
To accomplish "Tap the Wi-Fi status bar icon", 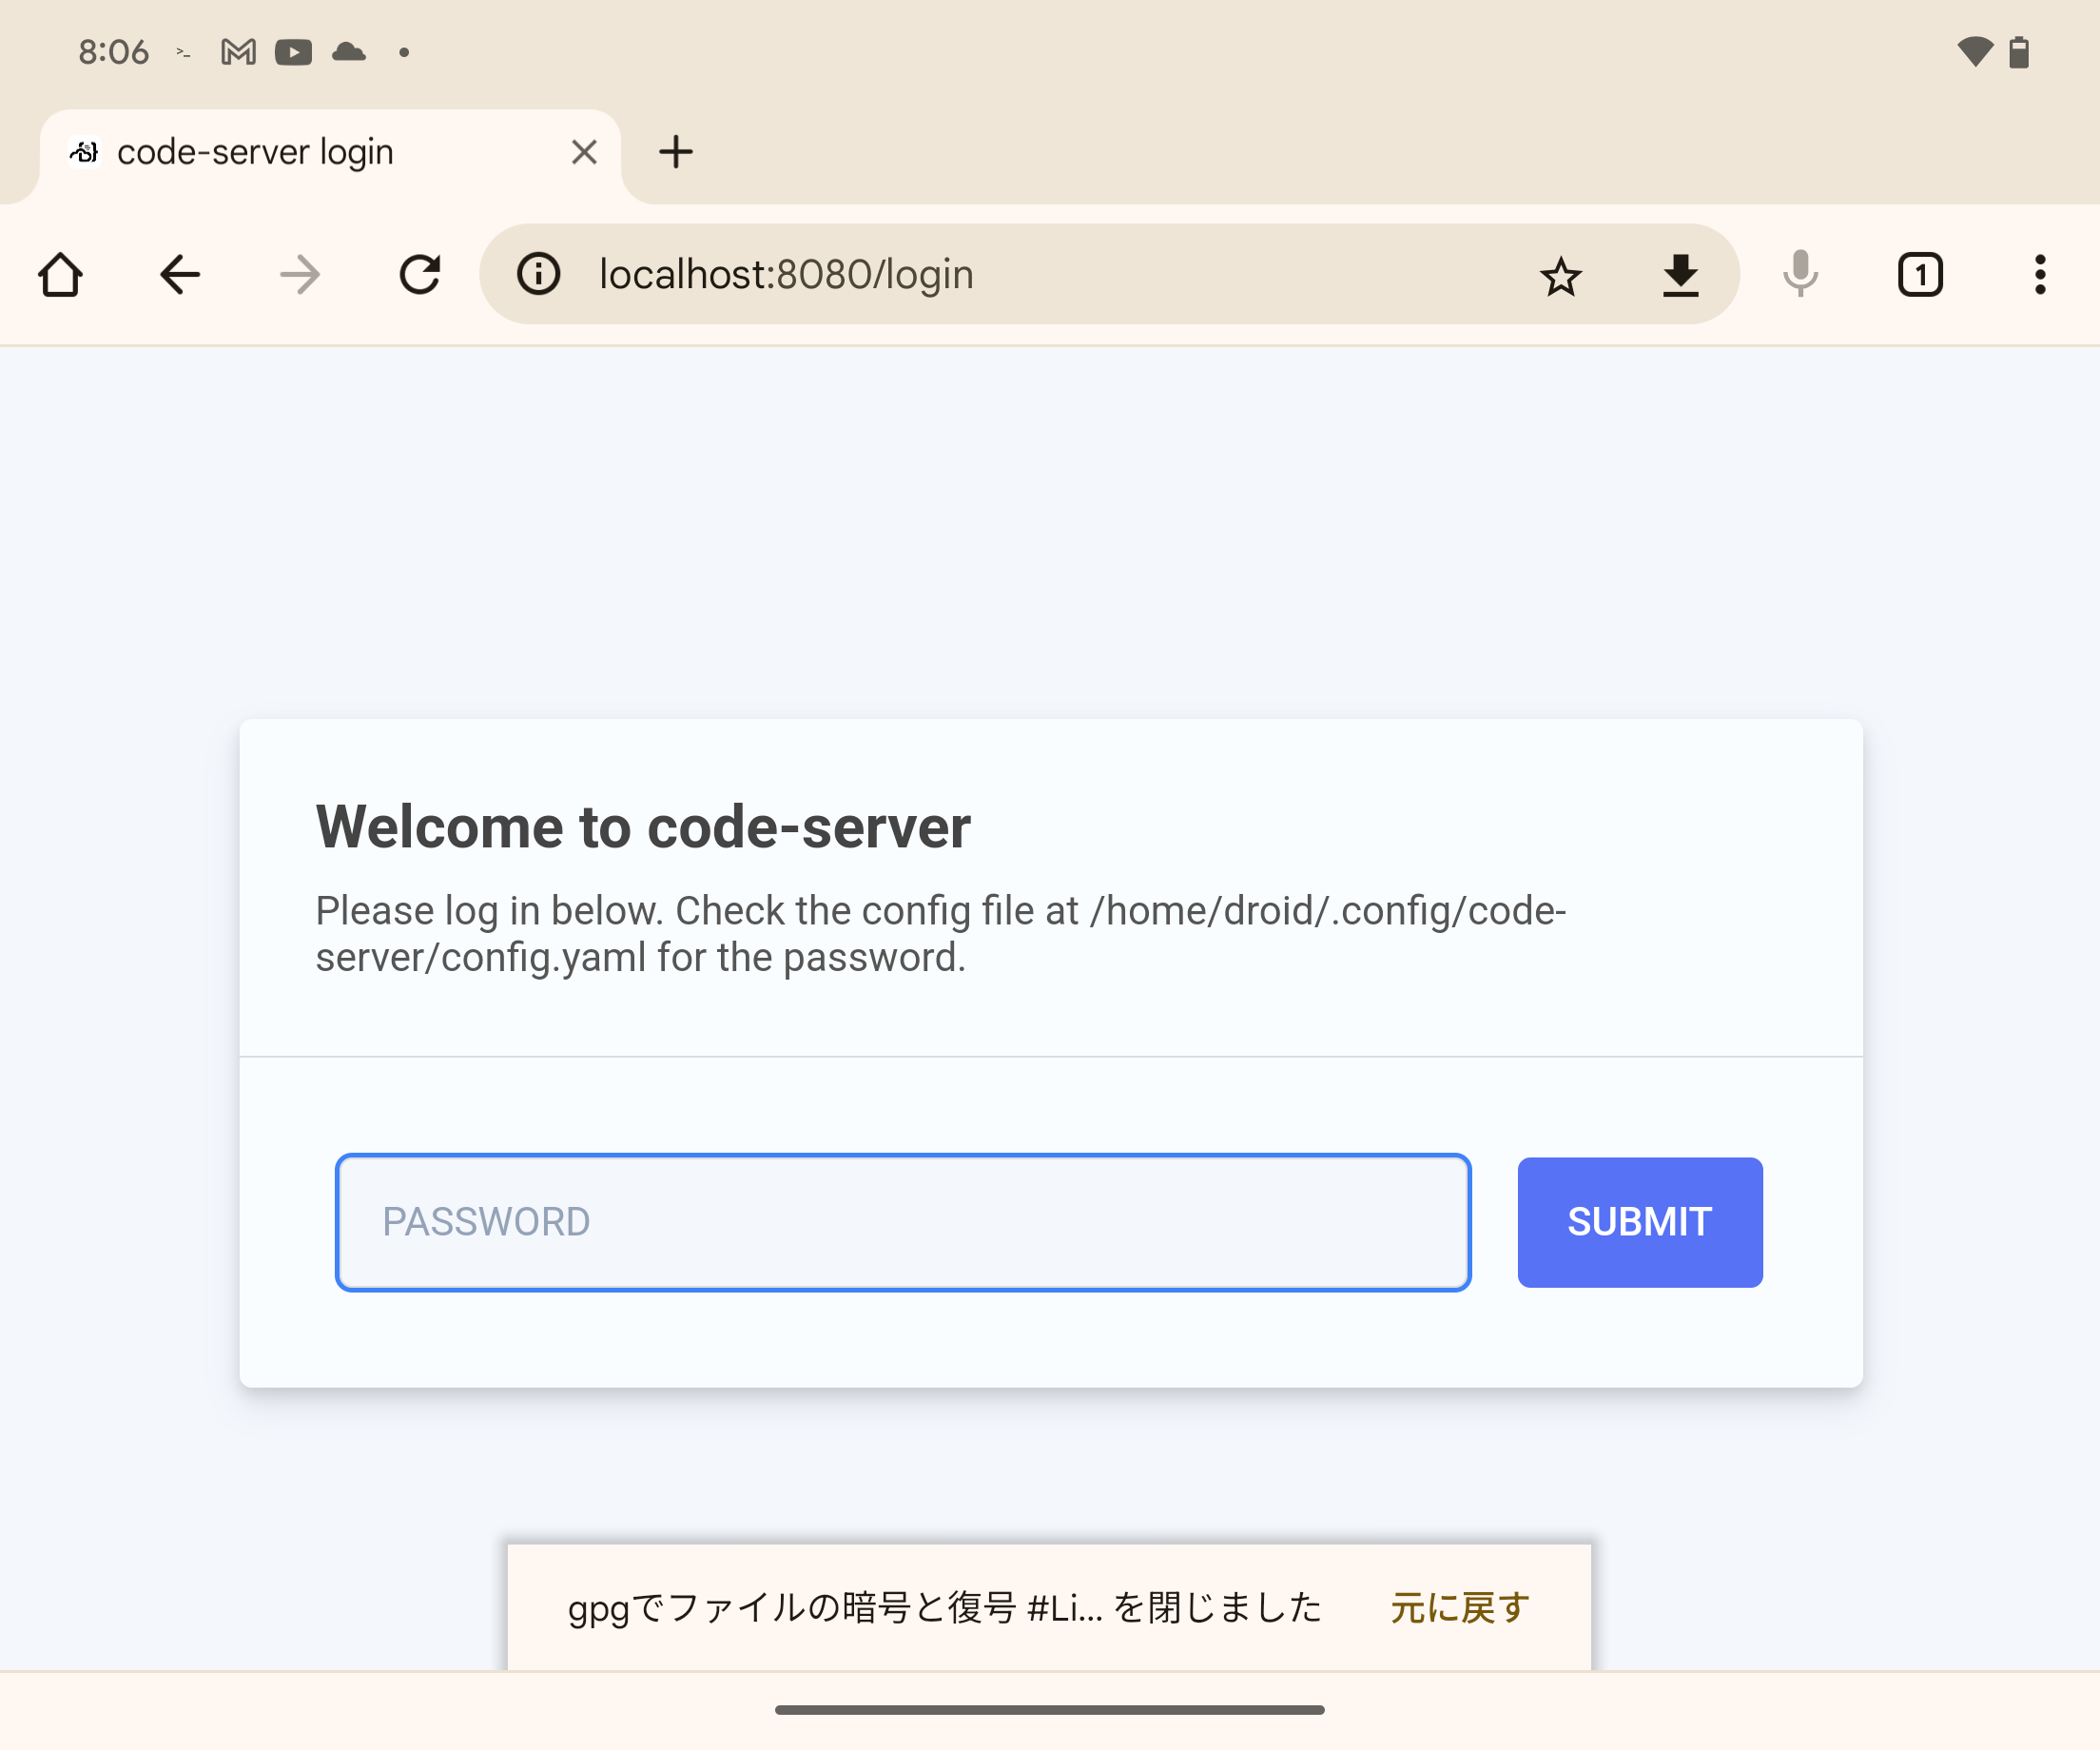I will [1975, 53].
